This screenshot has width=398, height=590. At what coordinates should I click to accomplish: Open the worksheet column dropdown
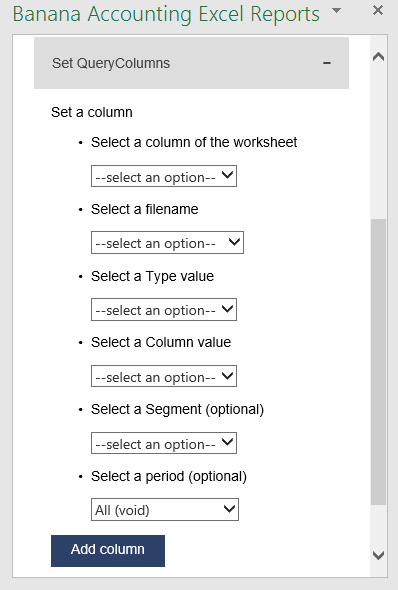pos(164,176)
